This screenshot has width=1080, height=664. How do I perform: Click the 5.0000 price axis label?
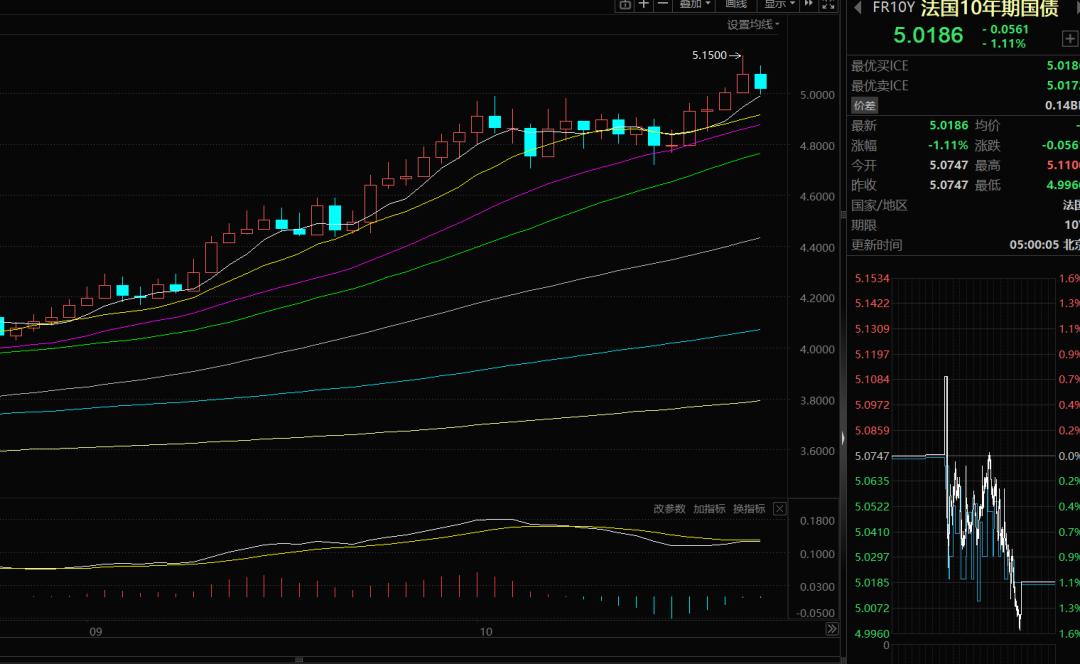[817, 95]
